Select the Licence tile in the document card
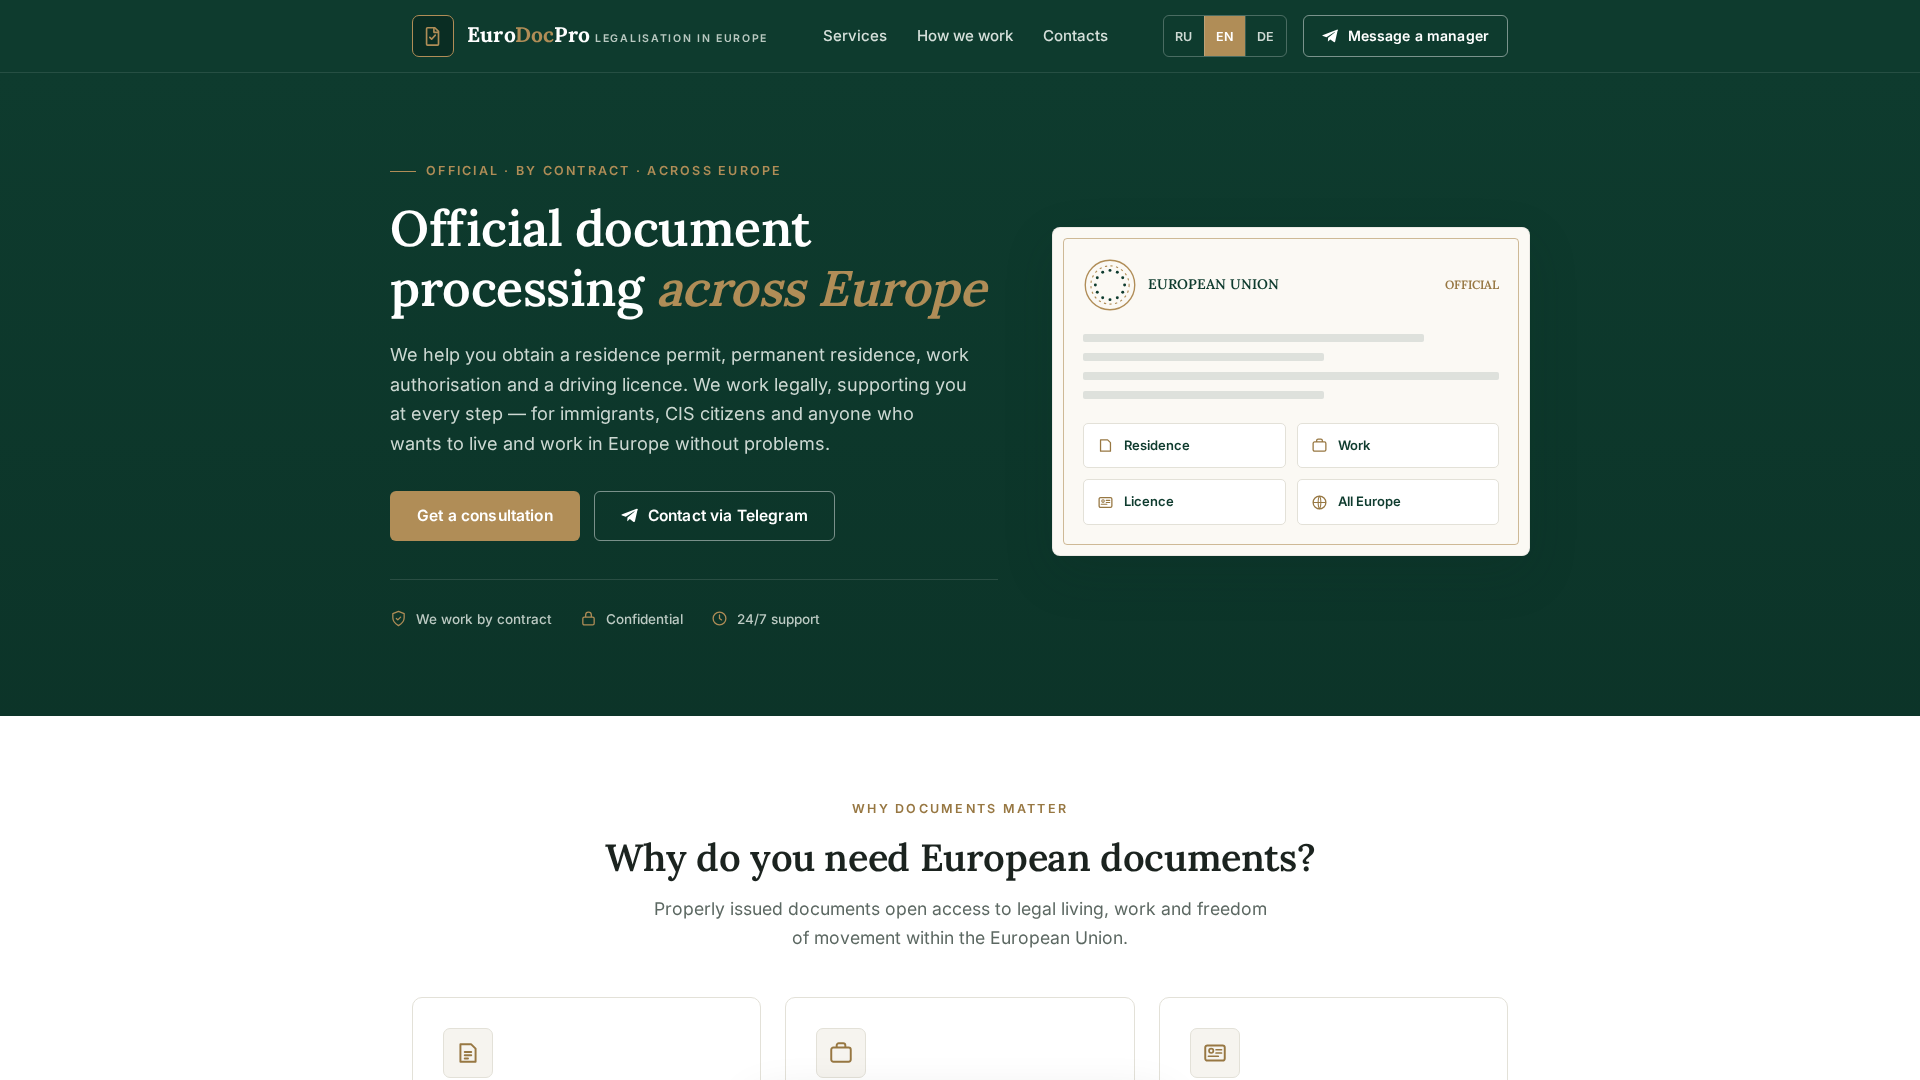 1184,502
